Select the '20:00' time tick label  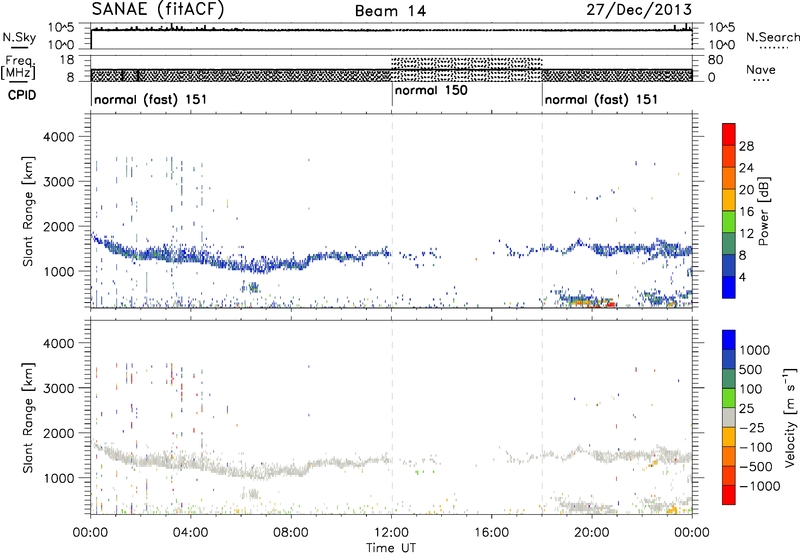(592, 533)
